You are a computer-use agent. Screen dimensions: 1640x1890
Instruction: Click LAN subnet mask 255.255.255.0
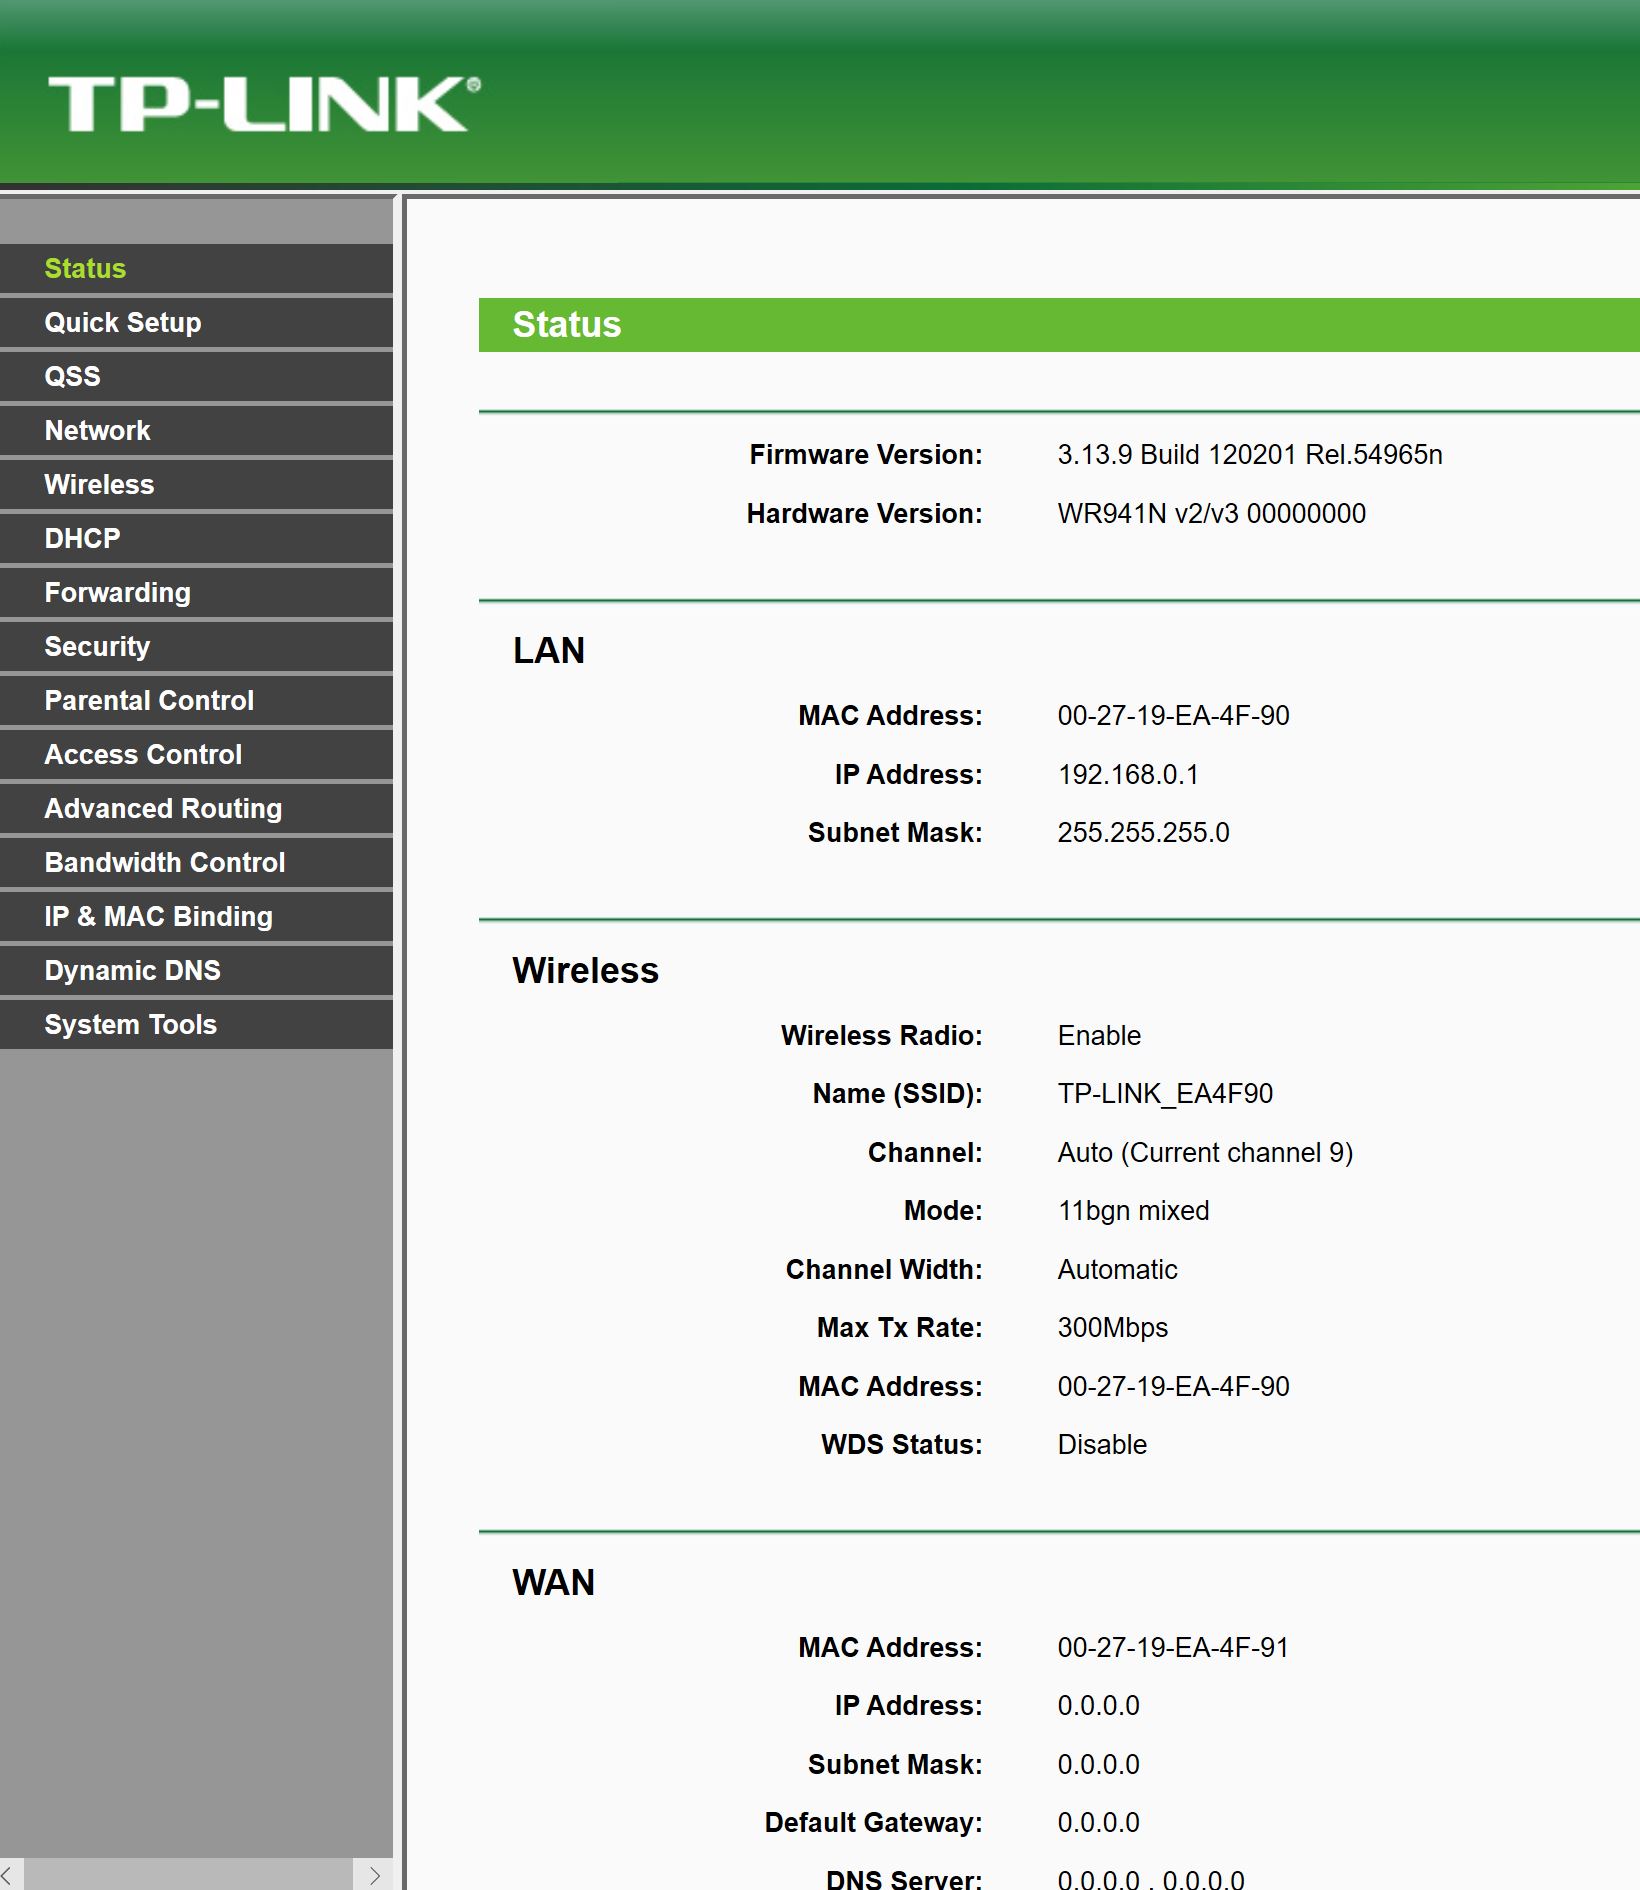pyautogui.click(x=1144, y=833)
